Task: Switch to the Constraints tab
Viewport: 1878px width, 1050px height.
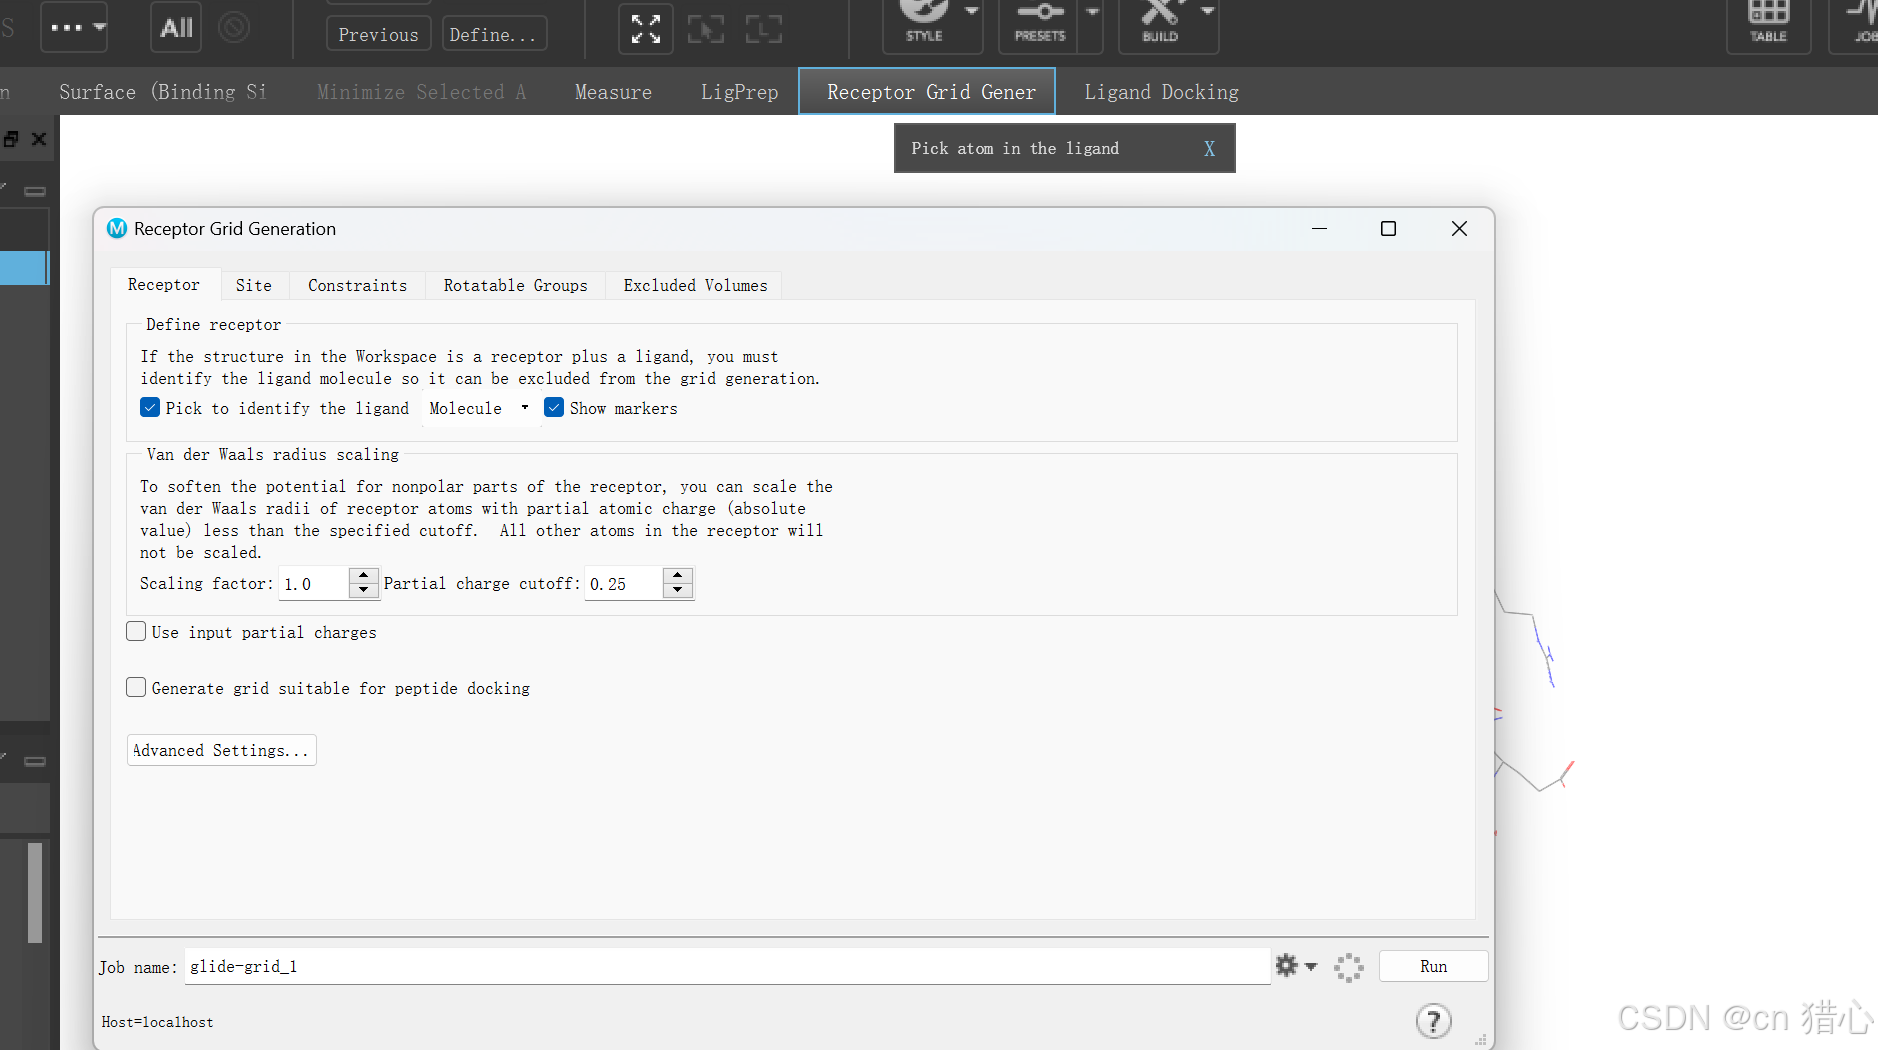Action: (x=357, y=285)
